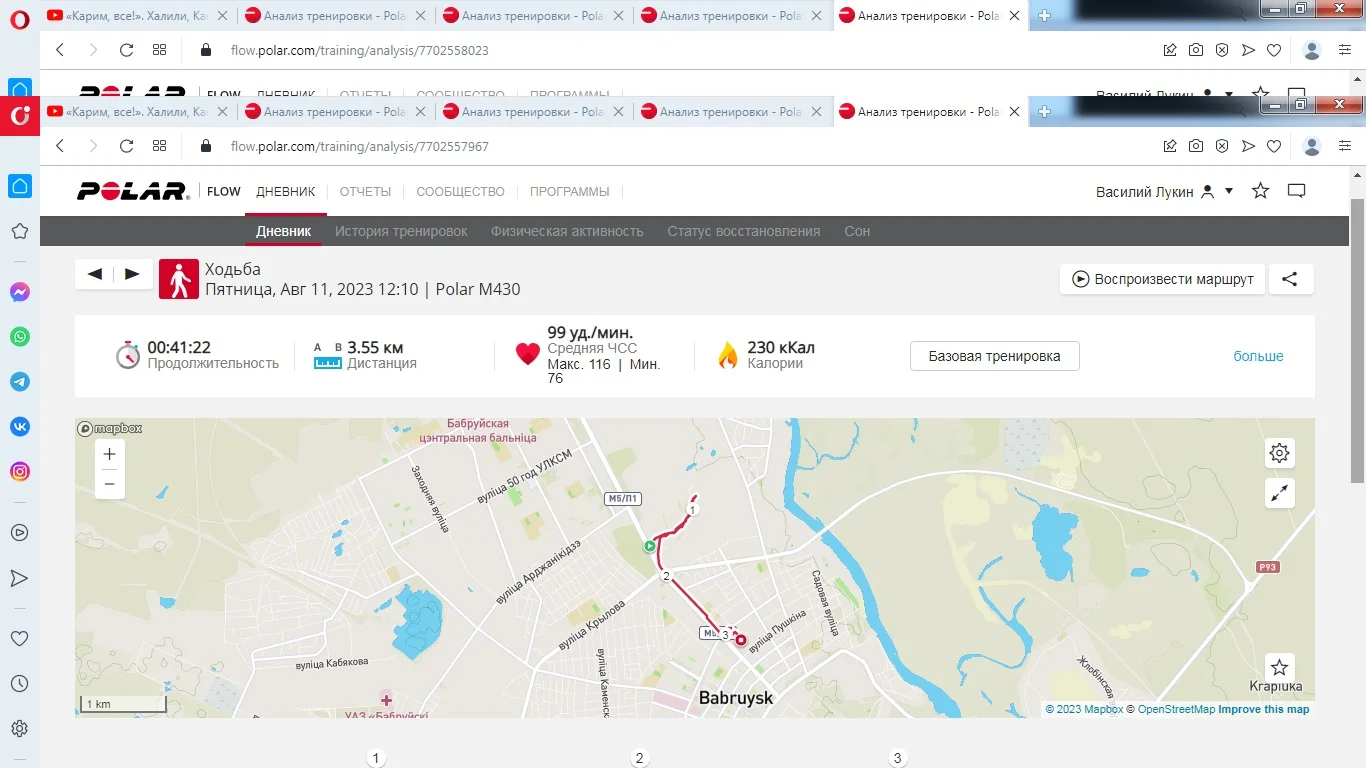Screen dimensions: 1366x768
Task: Click the star button on the map
Action: click(x=1280, y=668)
